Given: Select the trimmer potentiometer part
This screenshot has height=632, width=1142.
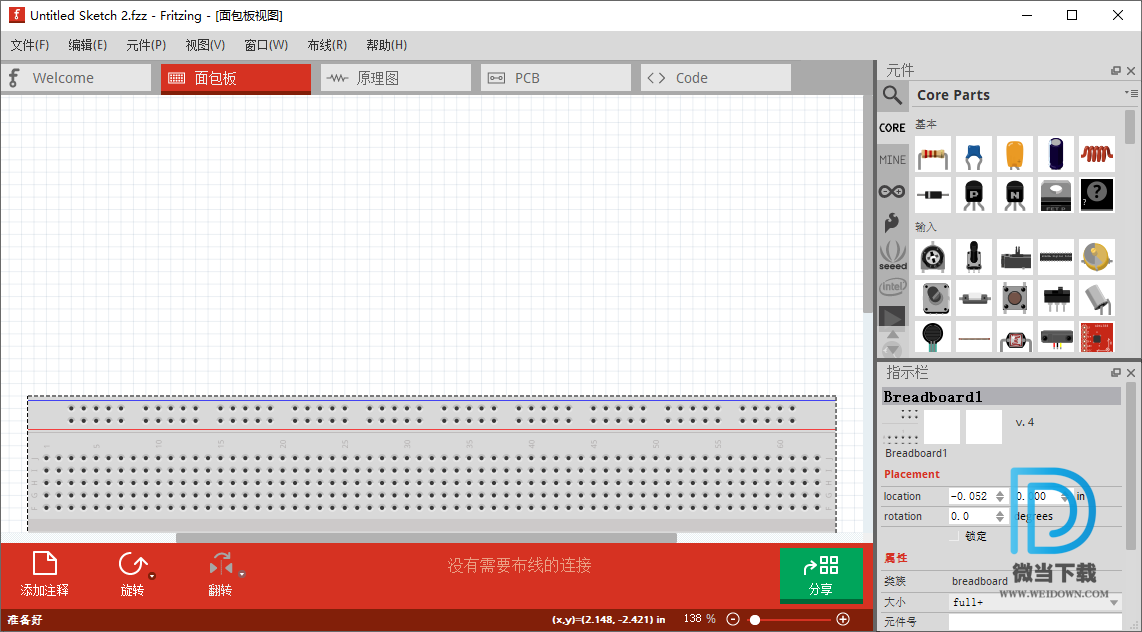Looking at the screenshot, I should tap(933, 257).
